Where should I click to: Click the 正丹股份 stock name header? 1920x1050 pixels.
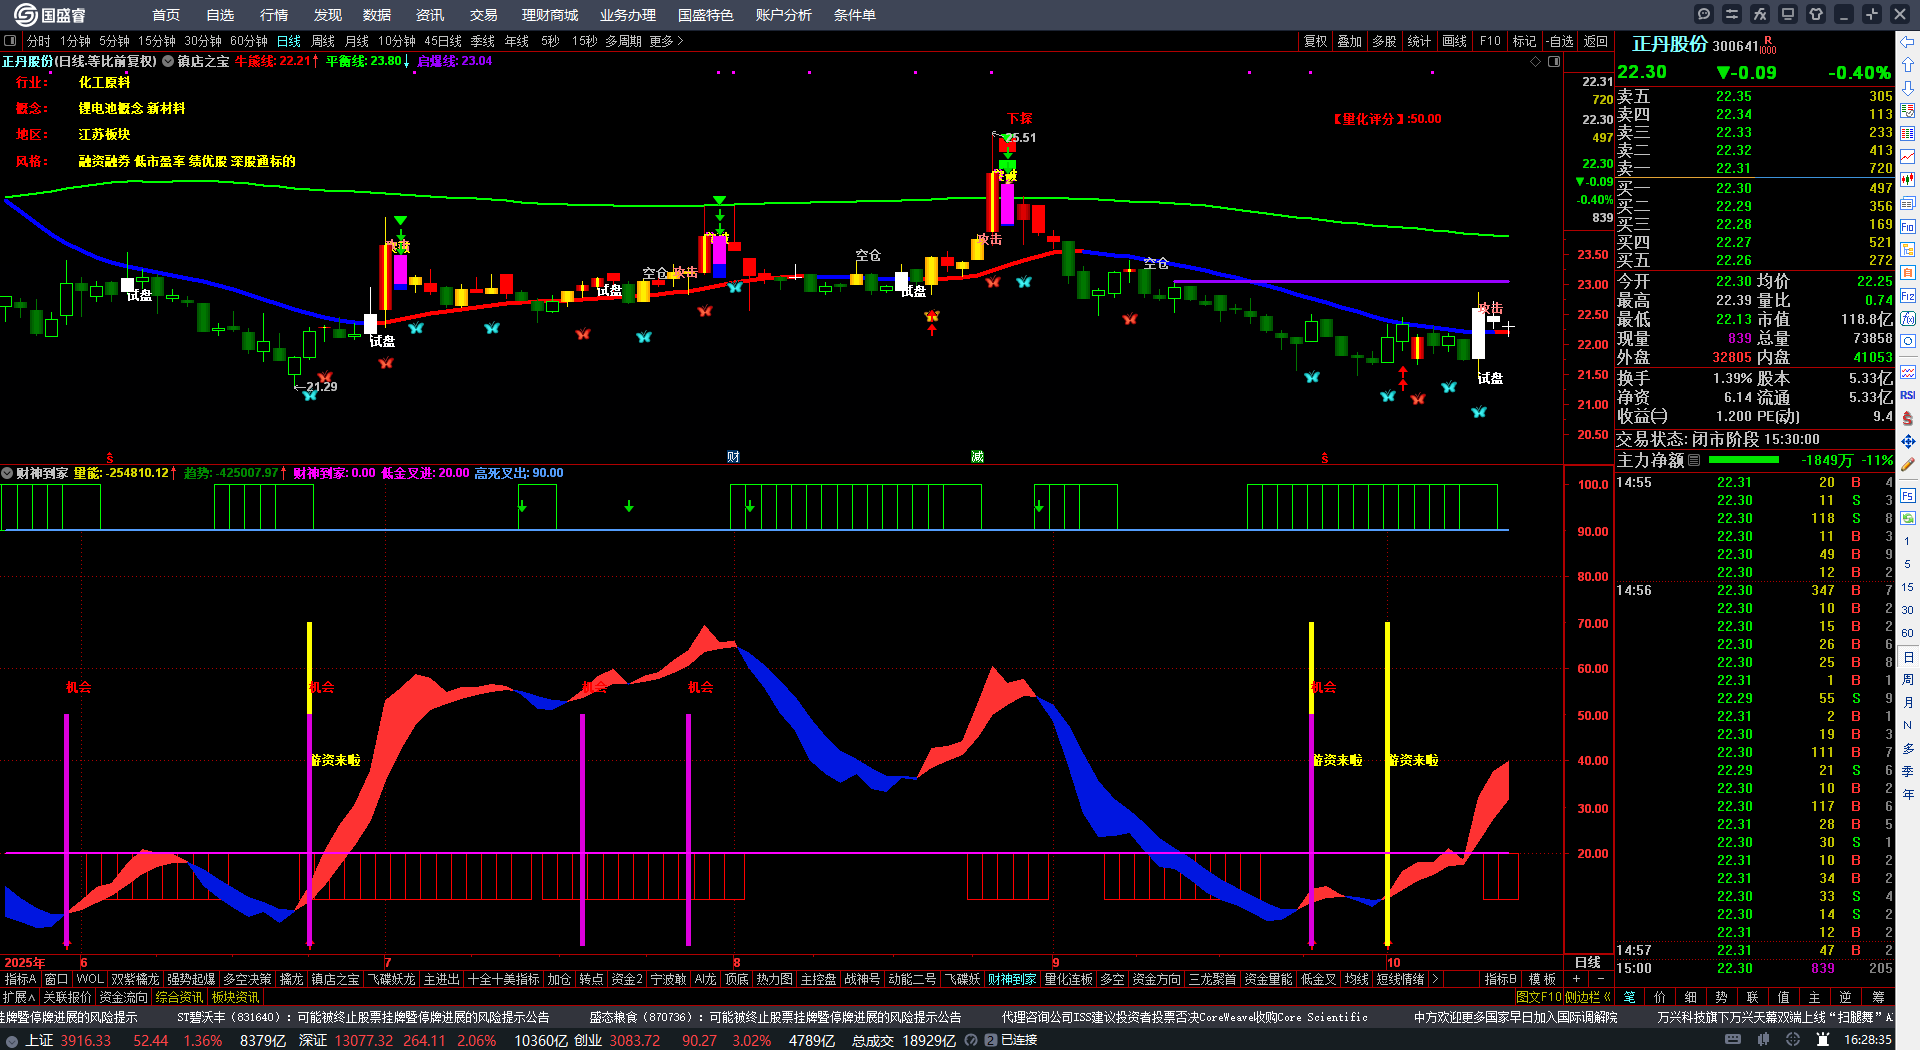point(1669,45)
